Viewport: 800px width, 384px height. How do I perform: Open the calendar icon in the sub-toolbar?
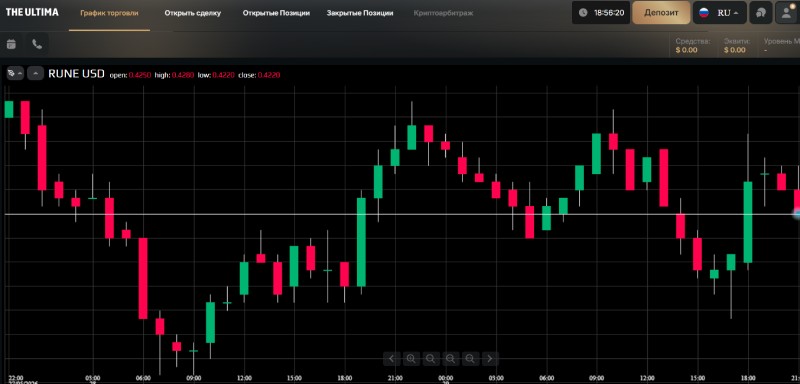(11, 44)
